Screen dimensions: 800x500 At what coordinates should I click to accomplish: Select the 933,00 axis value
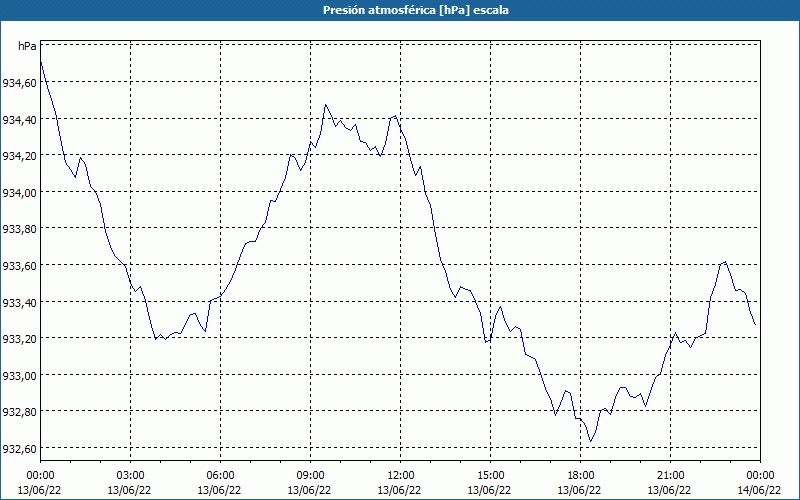click(19, 376)
